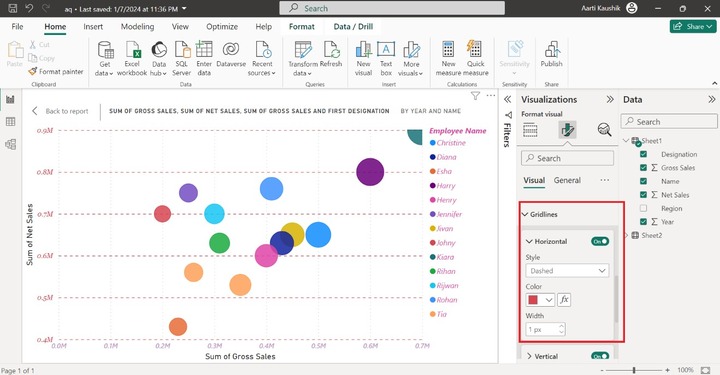The image size is (720, 375).
Task: Switch to the View tab
Action: point(180,27)
